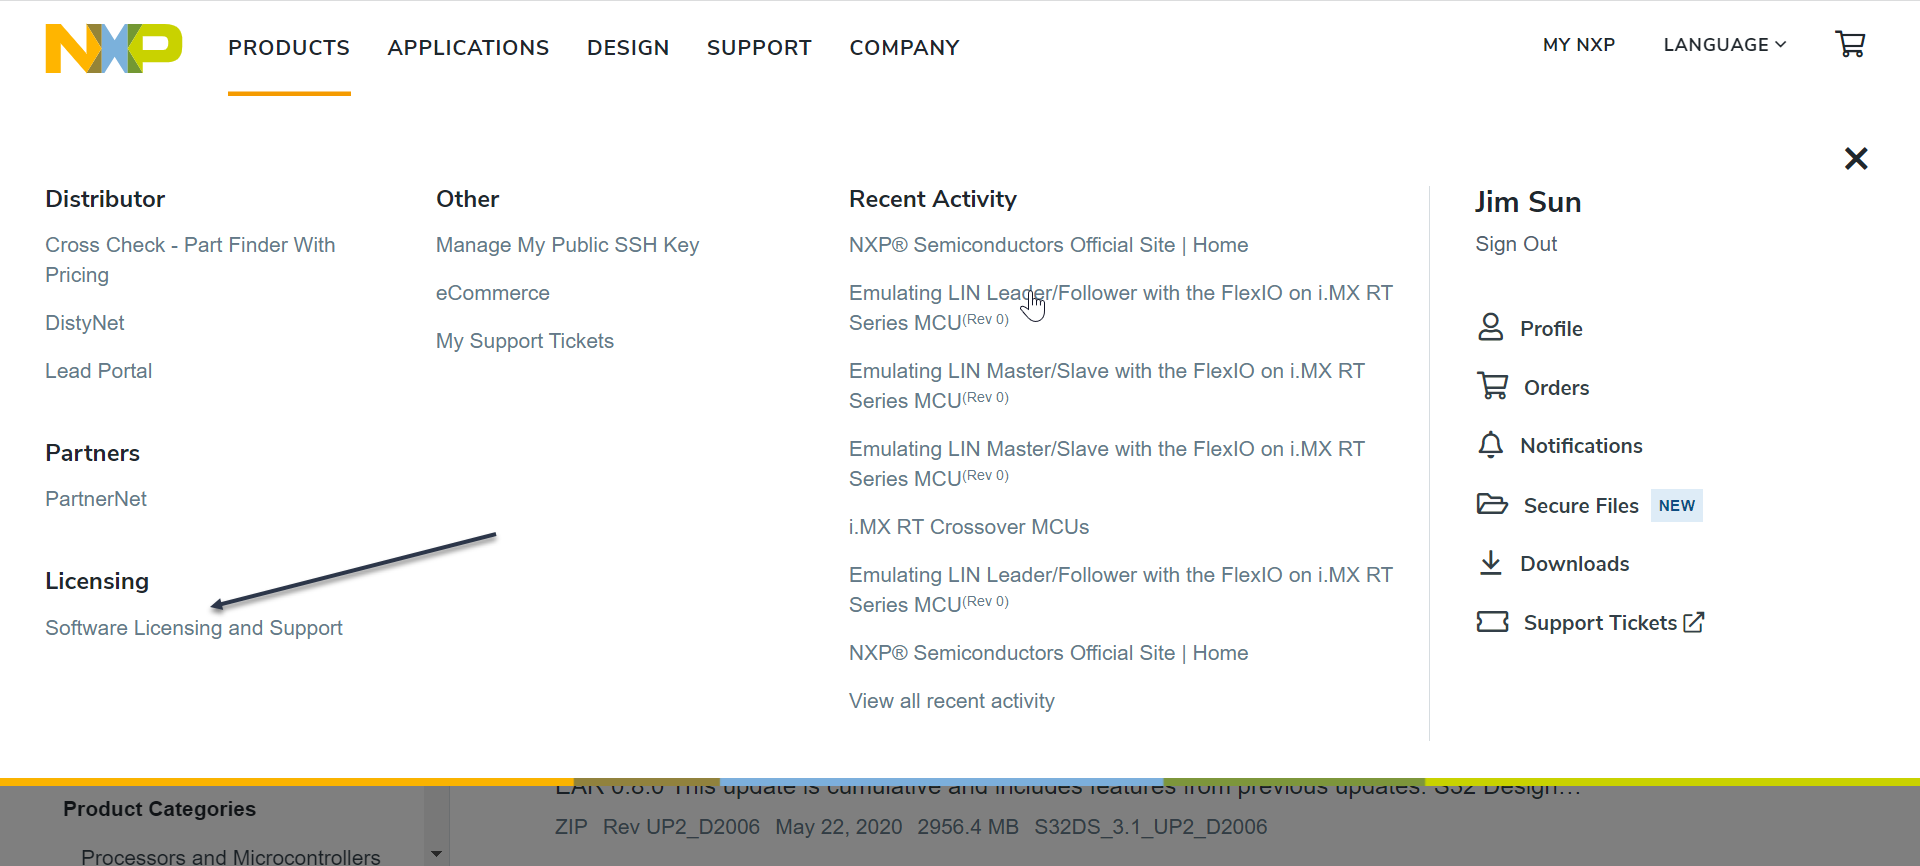Open the Profile page text link
1920x866 pixels.
coord(1551,329)
